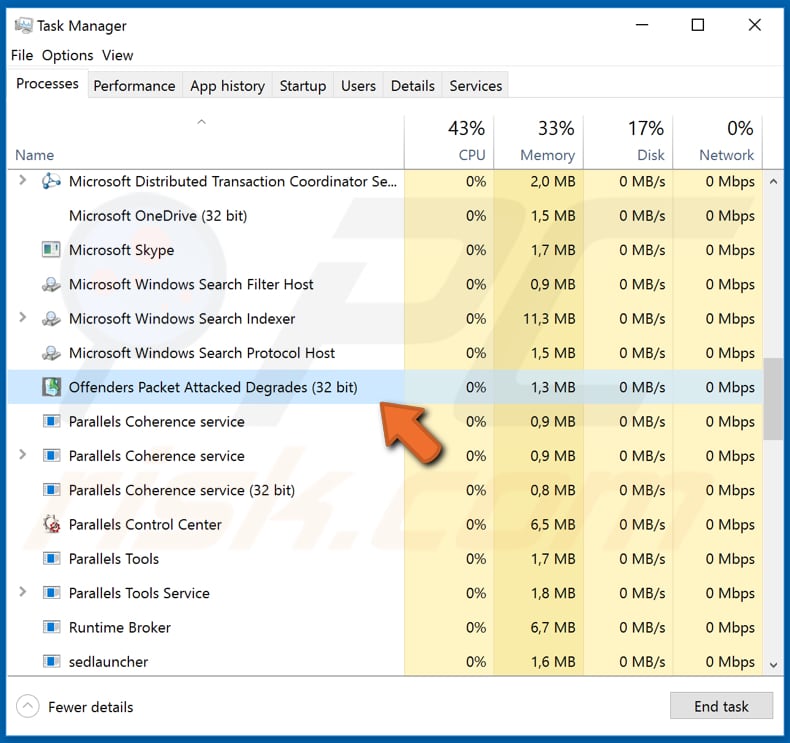This screenshot has width=790, height=743.
Task: Click the Distributed Transaction Coordinator process icon
Action: 51,181
